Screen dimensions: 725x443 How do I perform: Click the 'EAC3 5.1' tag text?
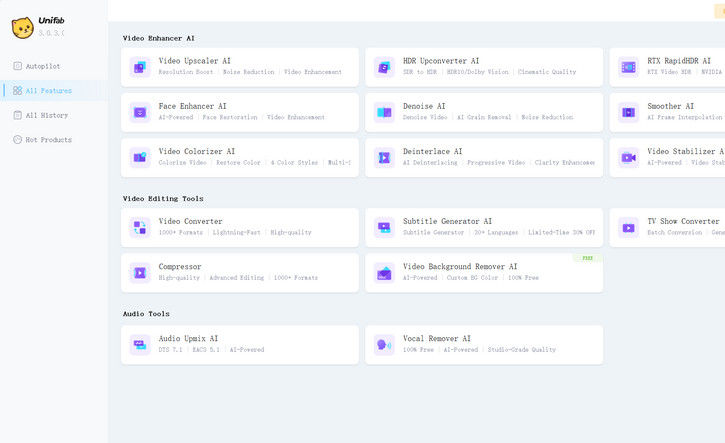point(206,350)
